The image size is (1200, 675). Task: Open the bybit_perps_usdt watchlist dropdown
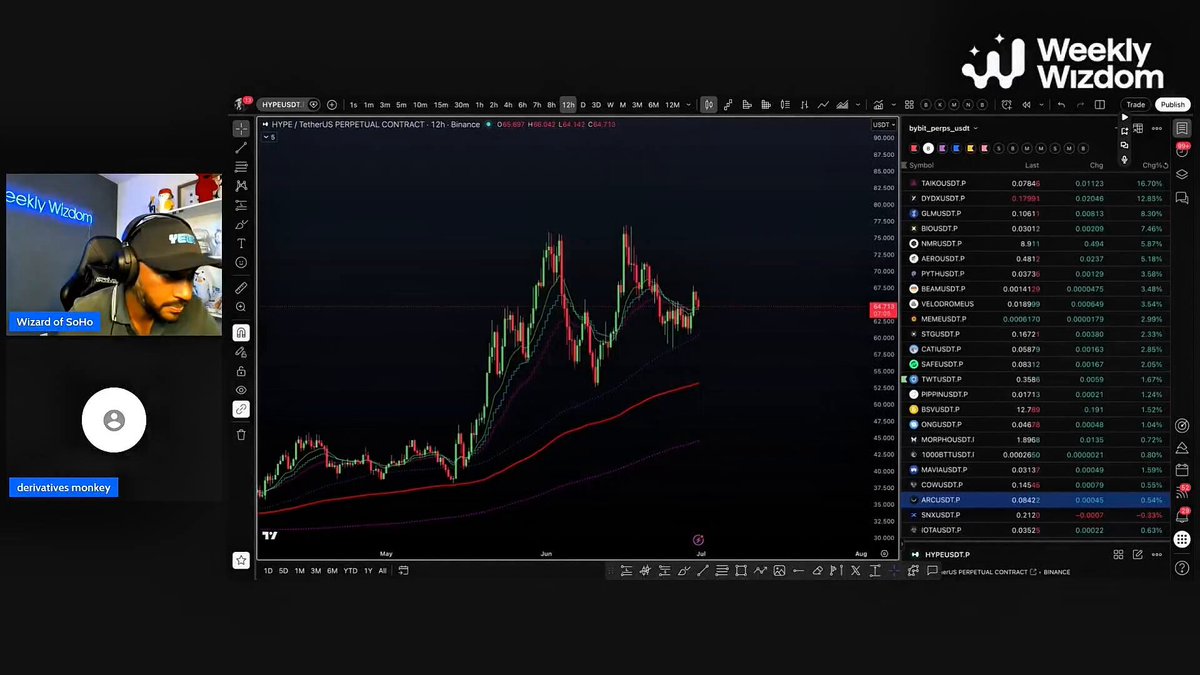click(x=943, y=128)
